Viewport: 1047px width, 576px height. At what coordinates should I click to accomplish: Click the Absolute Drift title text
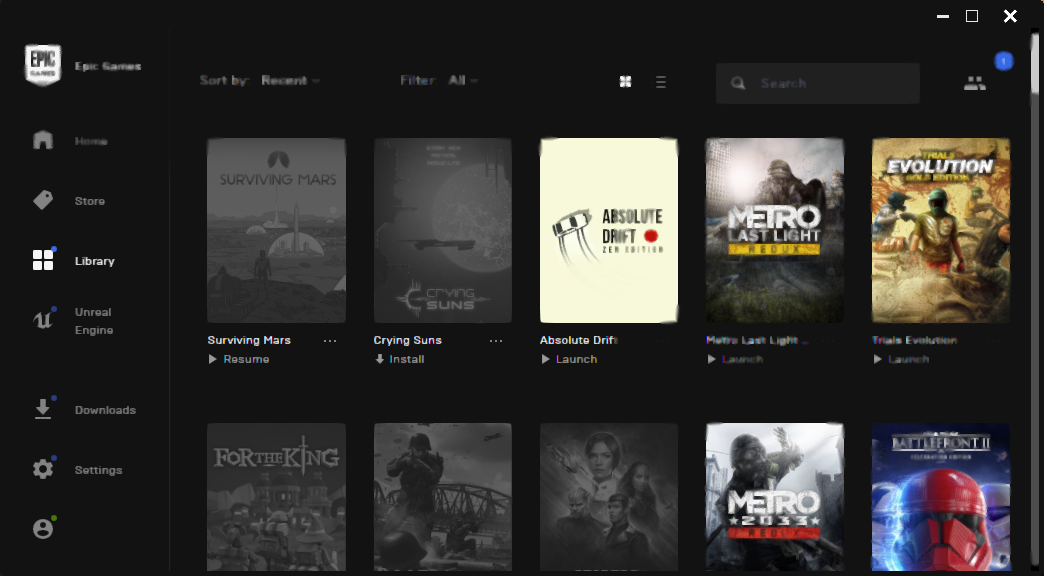pos(578,340)
